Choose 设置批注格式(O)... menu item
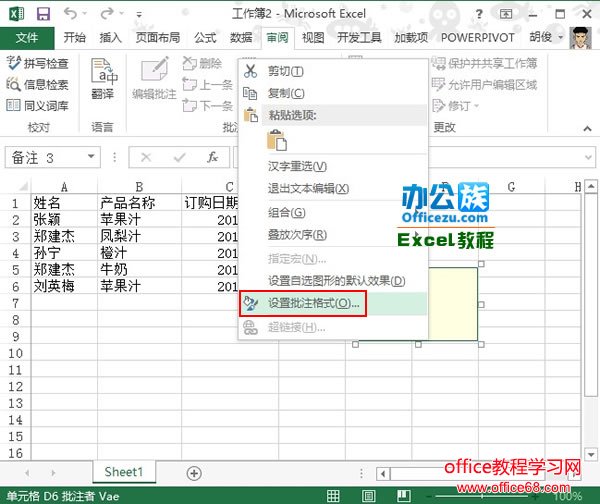The width and height of the screenshot is (600, 504). click(333, 303)
